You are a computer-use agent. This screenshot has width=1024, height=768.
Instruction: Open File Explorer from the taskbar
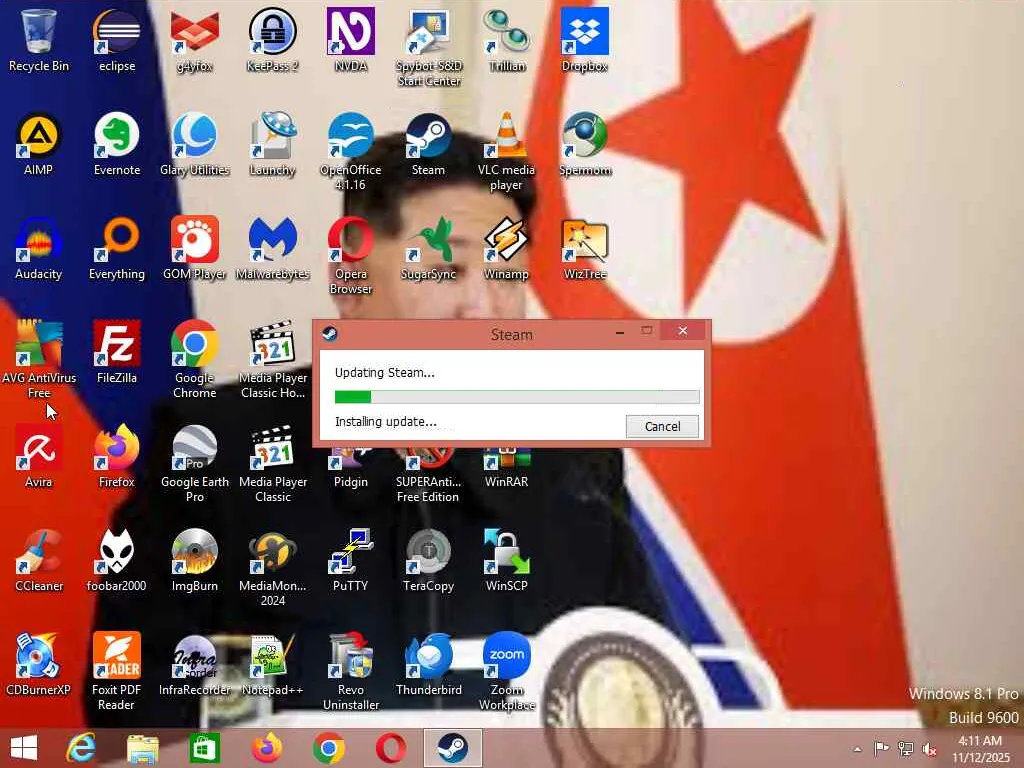tap(142, 748)
